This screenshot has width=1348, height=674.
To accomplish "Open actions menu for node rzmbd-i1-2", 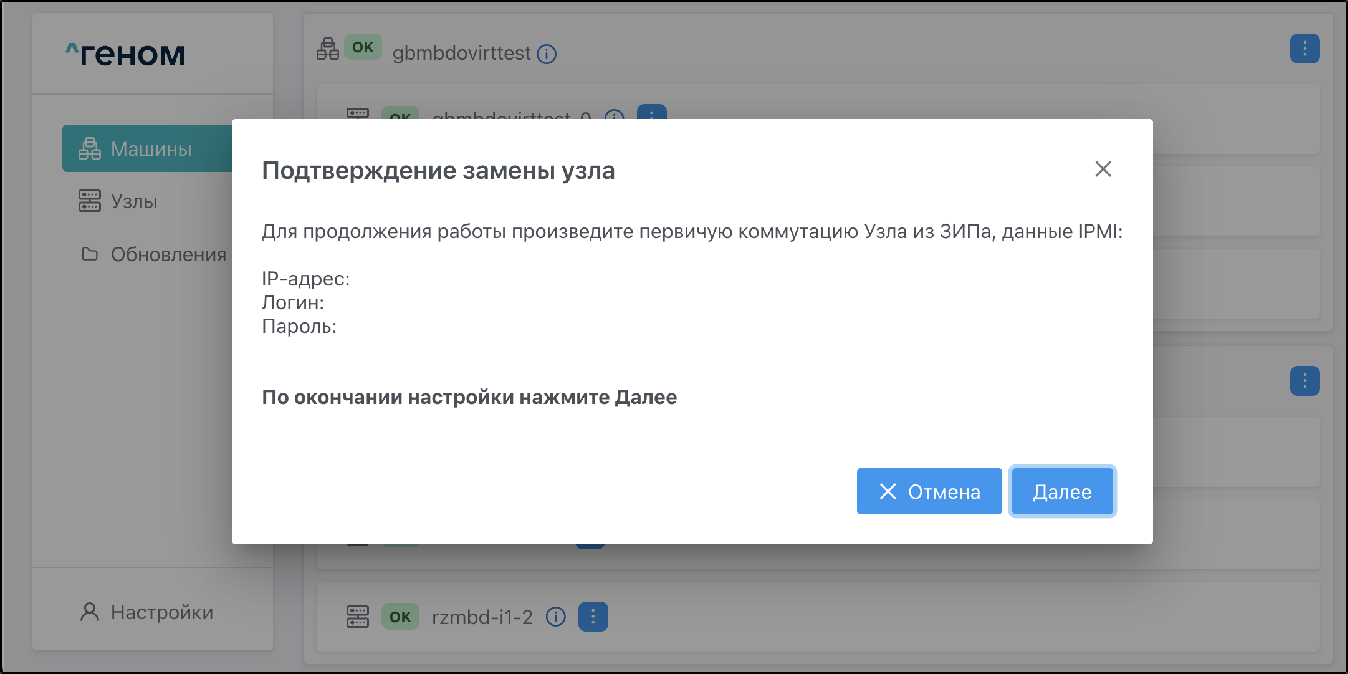I will tap(593, 617).
